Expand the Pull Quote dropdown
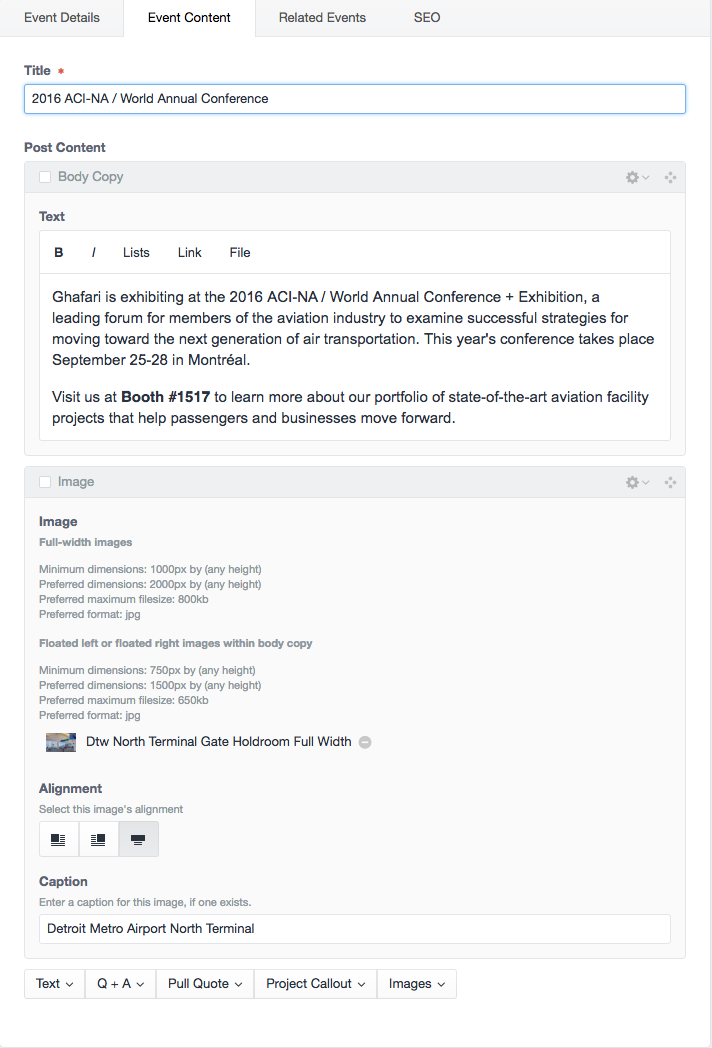 205,984
